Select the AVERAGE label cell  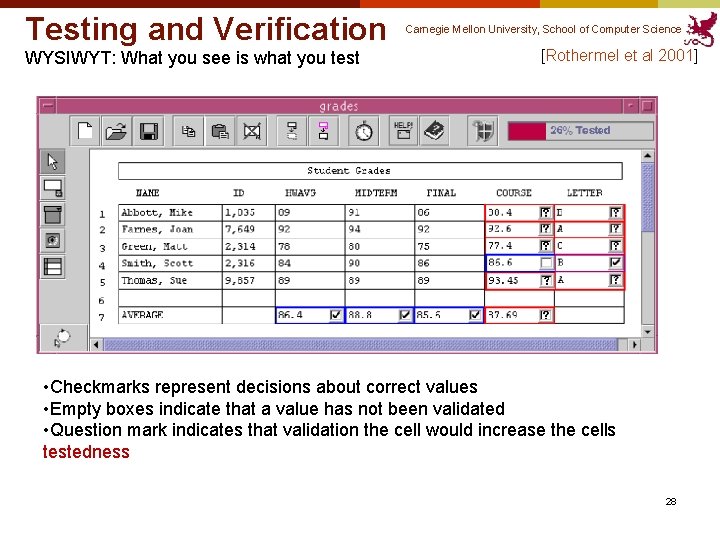pos(170,315)
